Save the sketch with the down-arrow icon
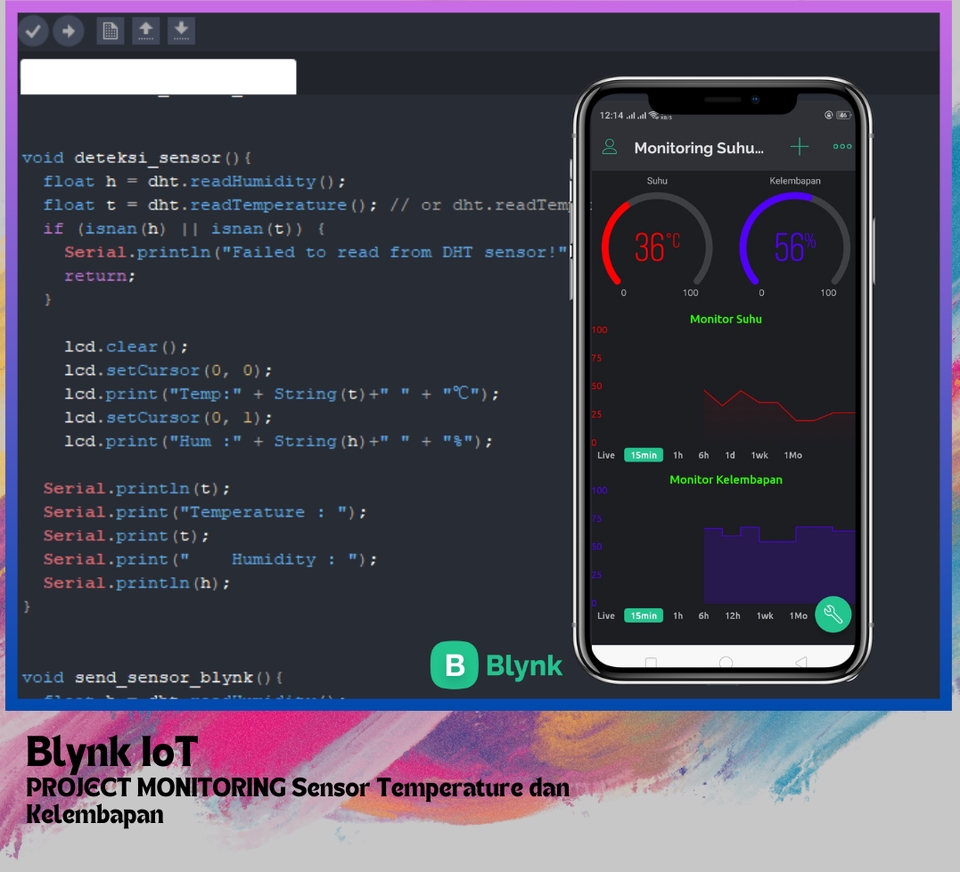This screenshot has width=960, height=872. click(181, 31)
